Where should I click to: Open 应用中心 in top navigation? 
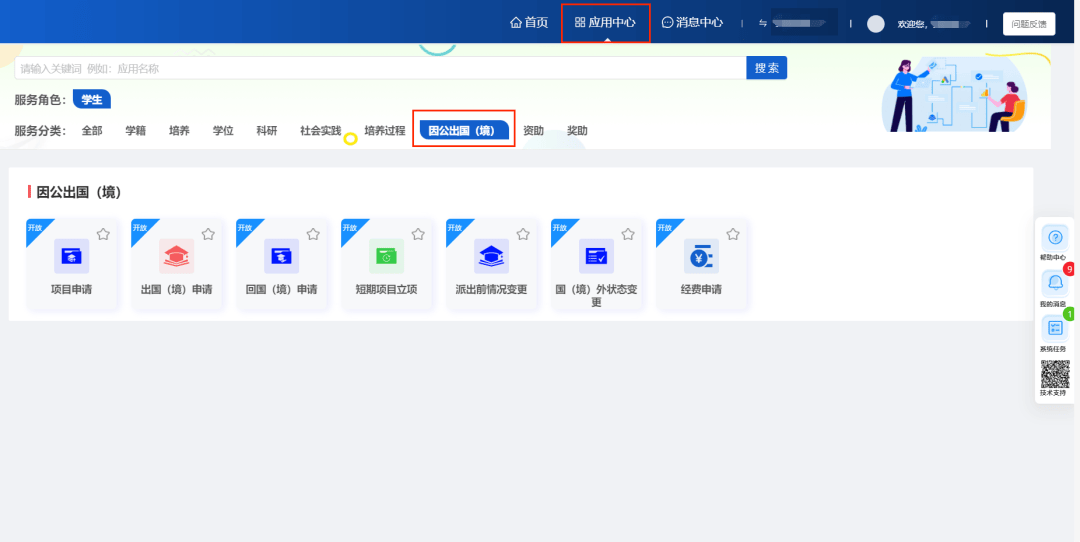(x=605, y=22)
